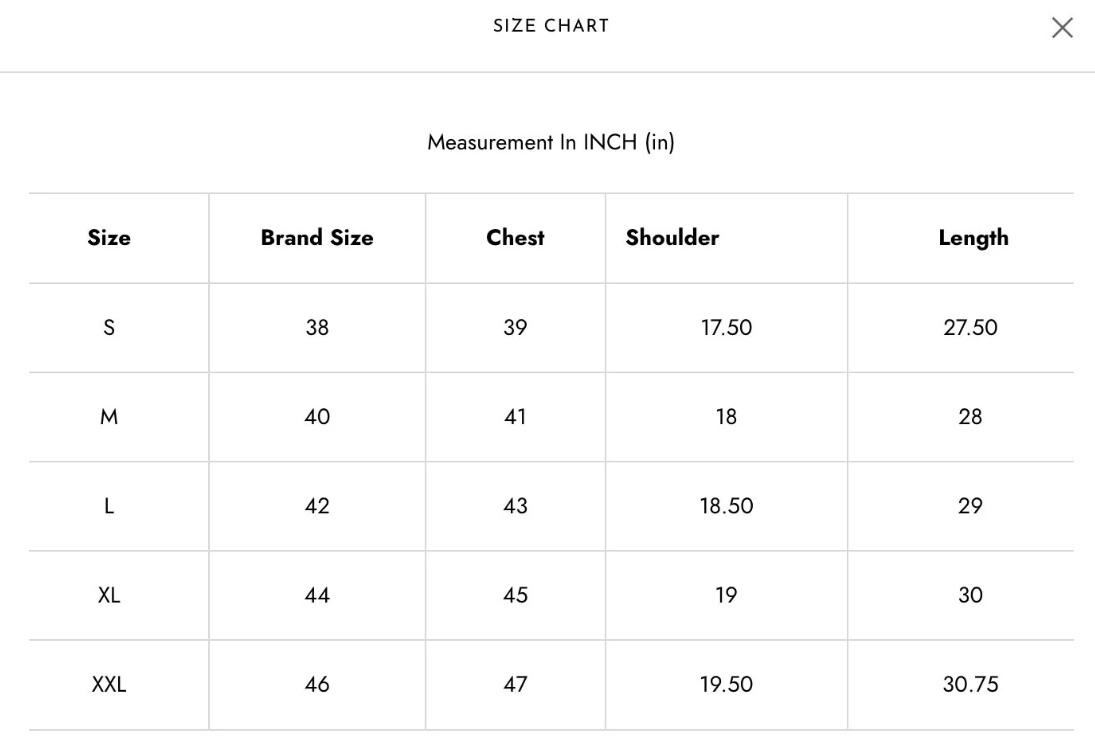
Task: Click length value 30.75
Action: point(971,685)
